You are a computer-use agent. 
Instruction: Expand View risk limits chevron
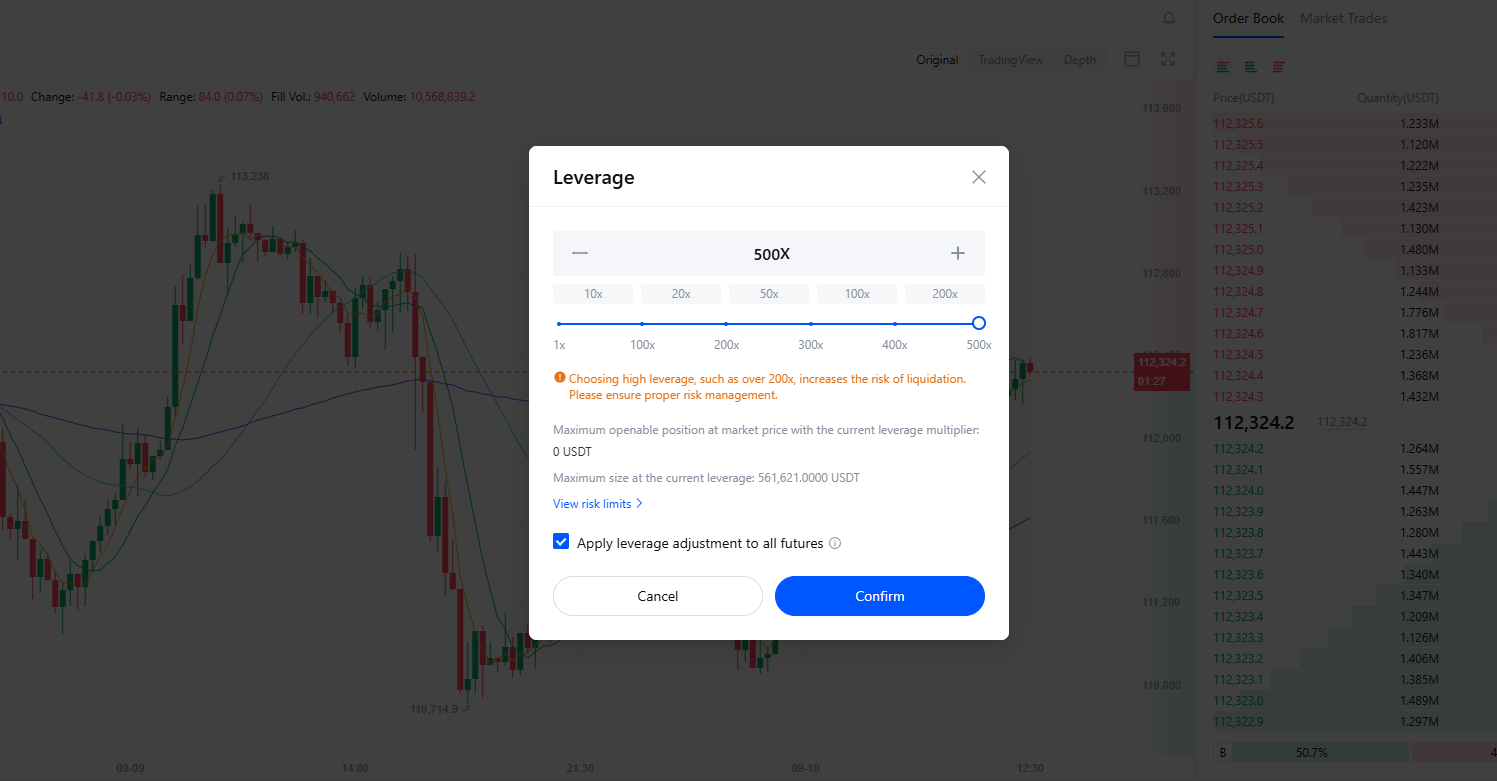pos(640,503)
